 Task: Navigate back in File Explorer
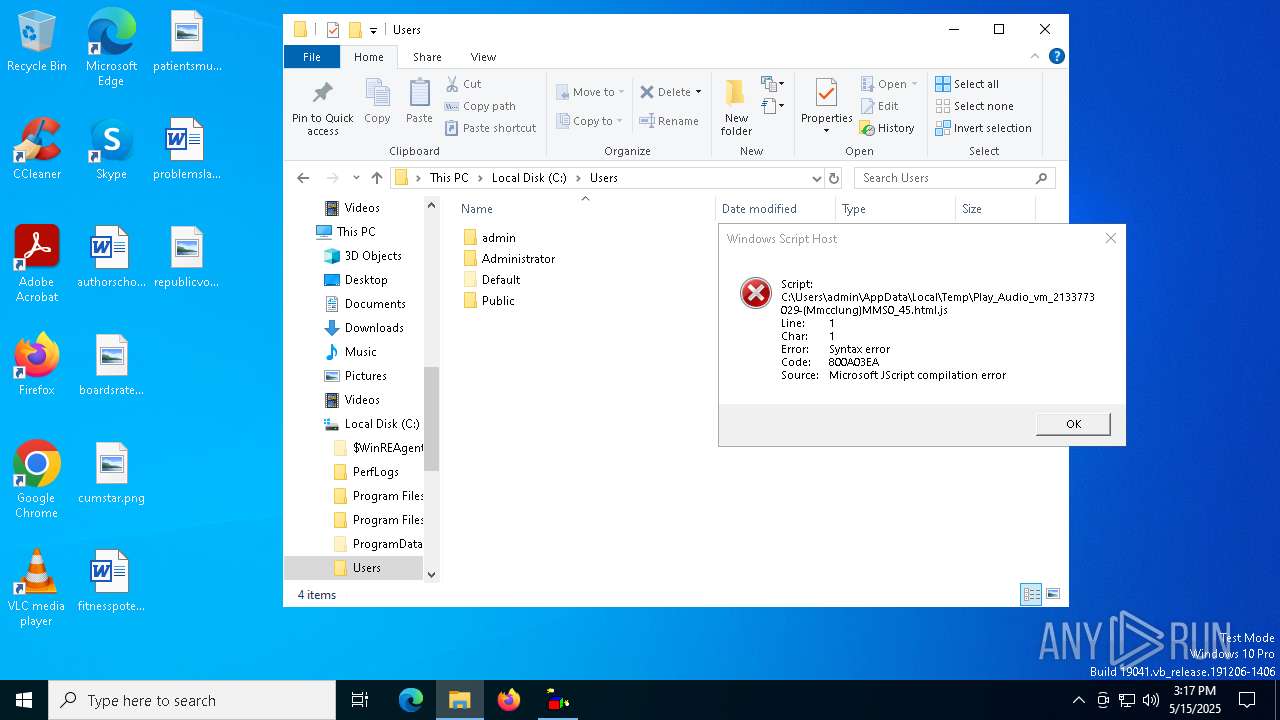[x=303, y=178]
